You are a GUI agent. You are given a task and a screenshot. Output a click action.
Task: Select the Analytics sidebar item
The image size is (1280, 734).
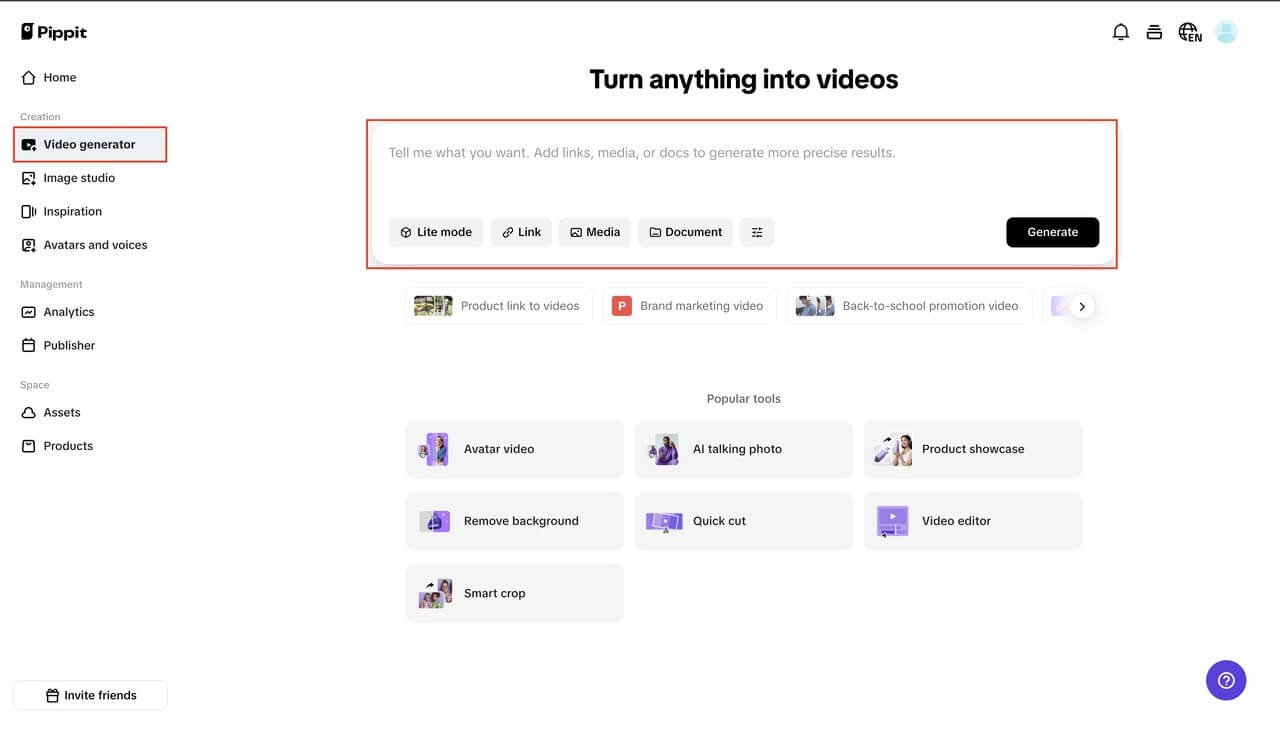click(68, 312)
